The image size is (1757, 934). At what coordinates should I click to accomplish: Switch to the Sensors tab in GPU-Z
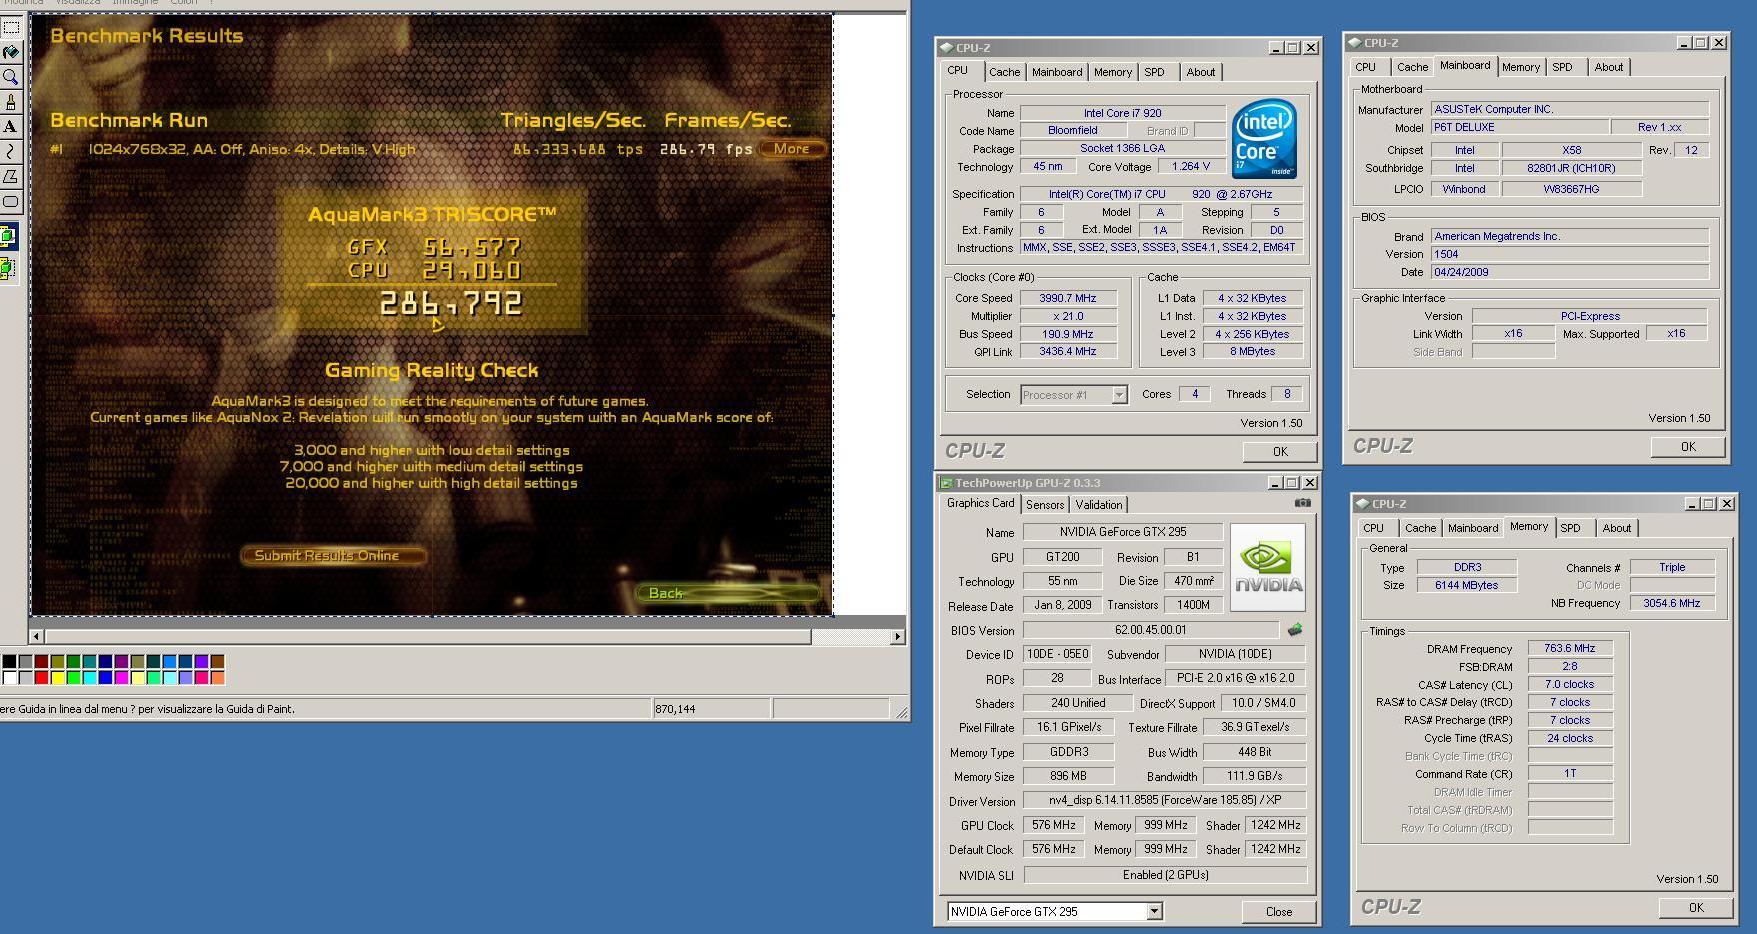pyautogui.click(x=1045, y=505)
